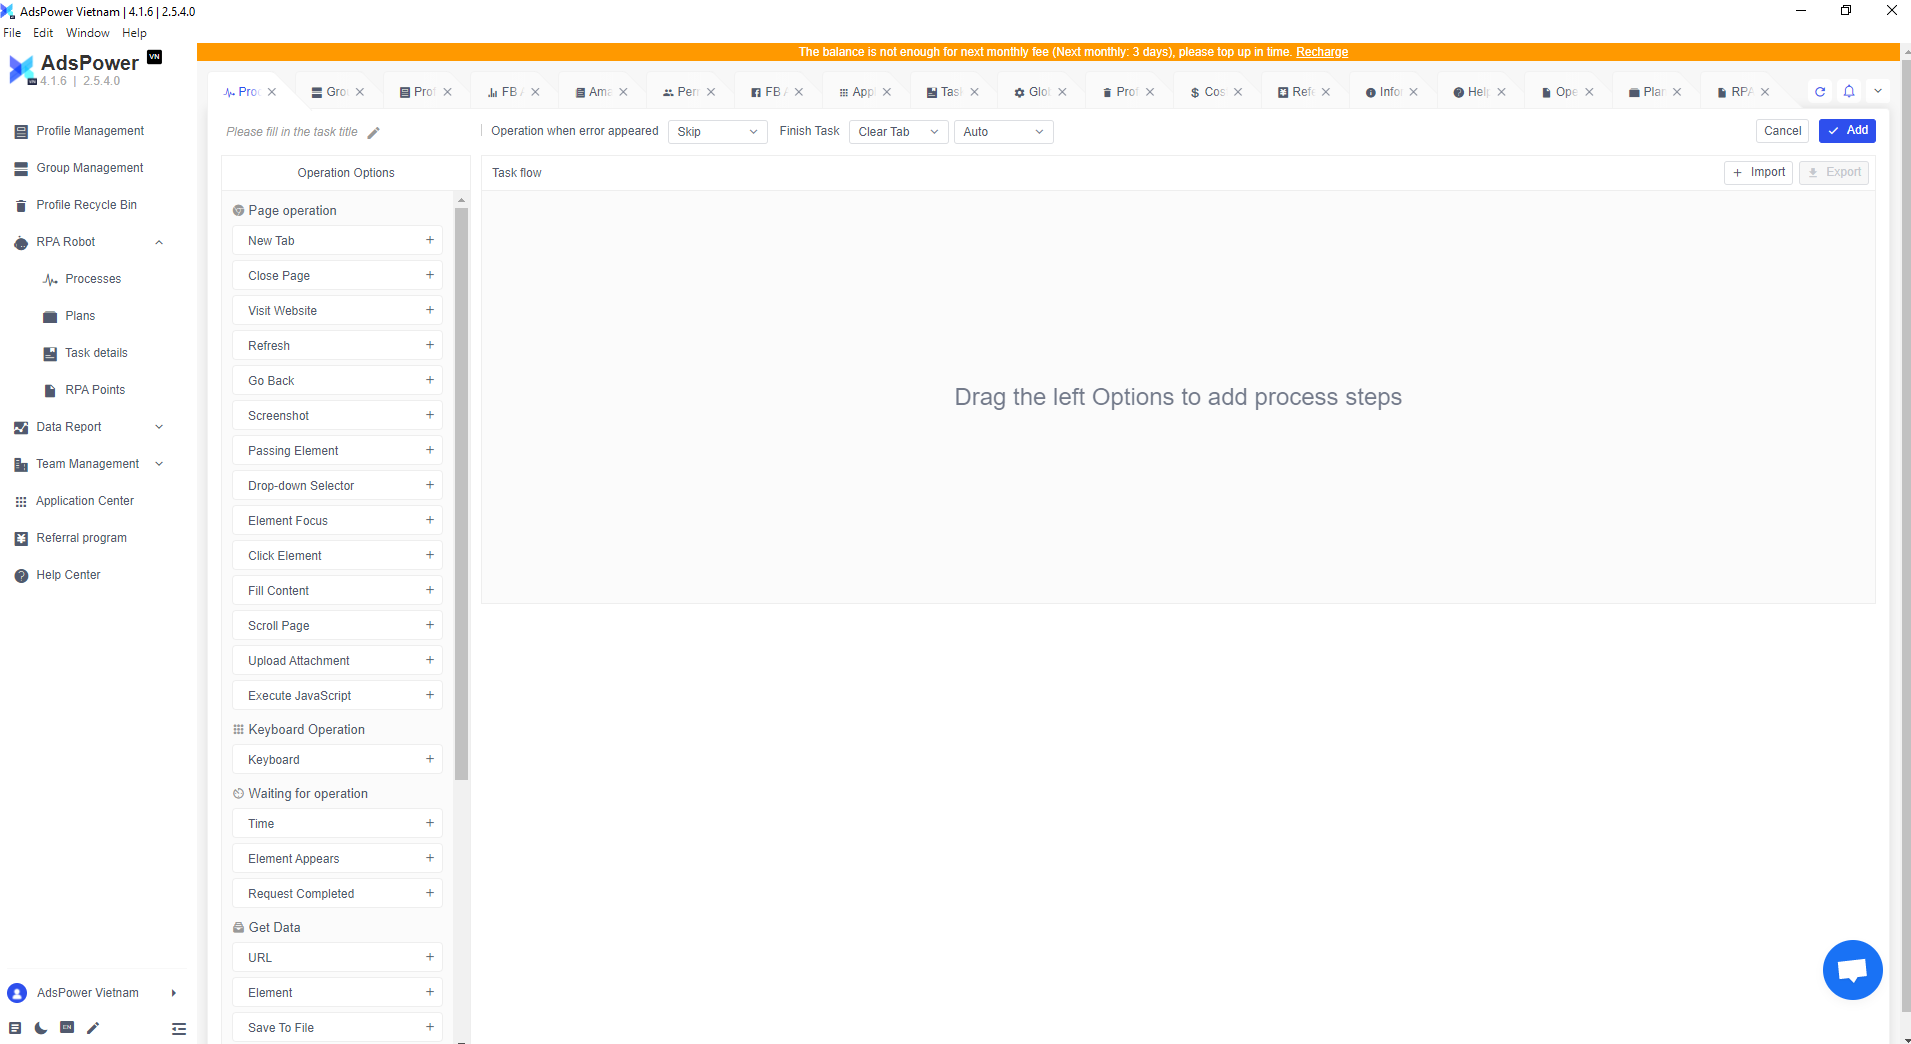Refresh the active tab with the refresh icon
Viewport: 1911px width, 1044px height.
(x=1819, y=91)
